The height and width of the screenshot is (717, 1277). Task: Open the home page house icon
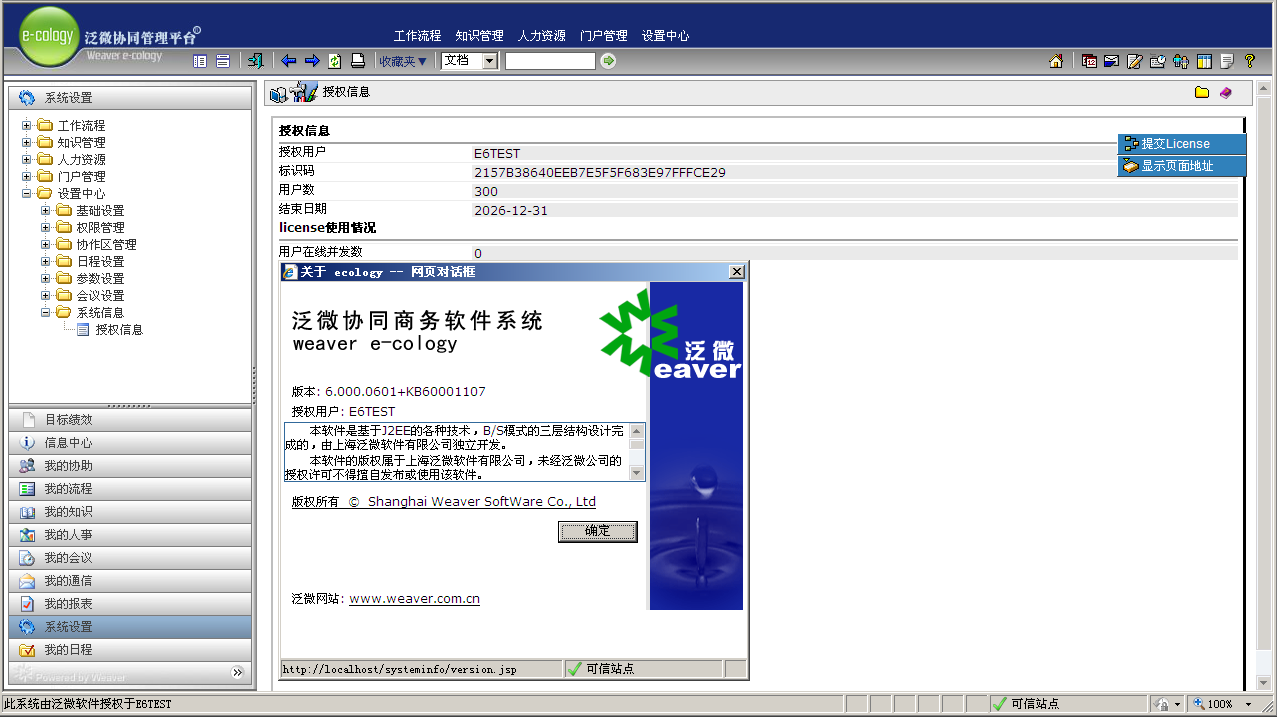pos(1056,61)
